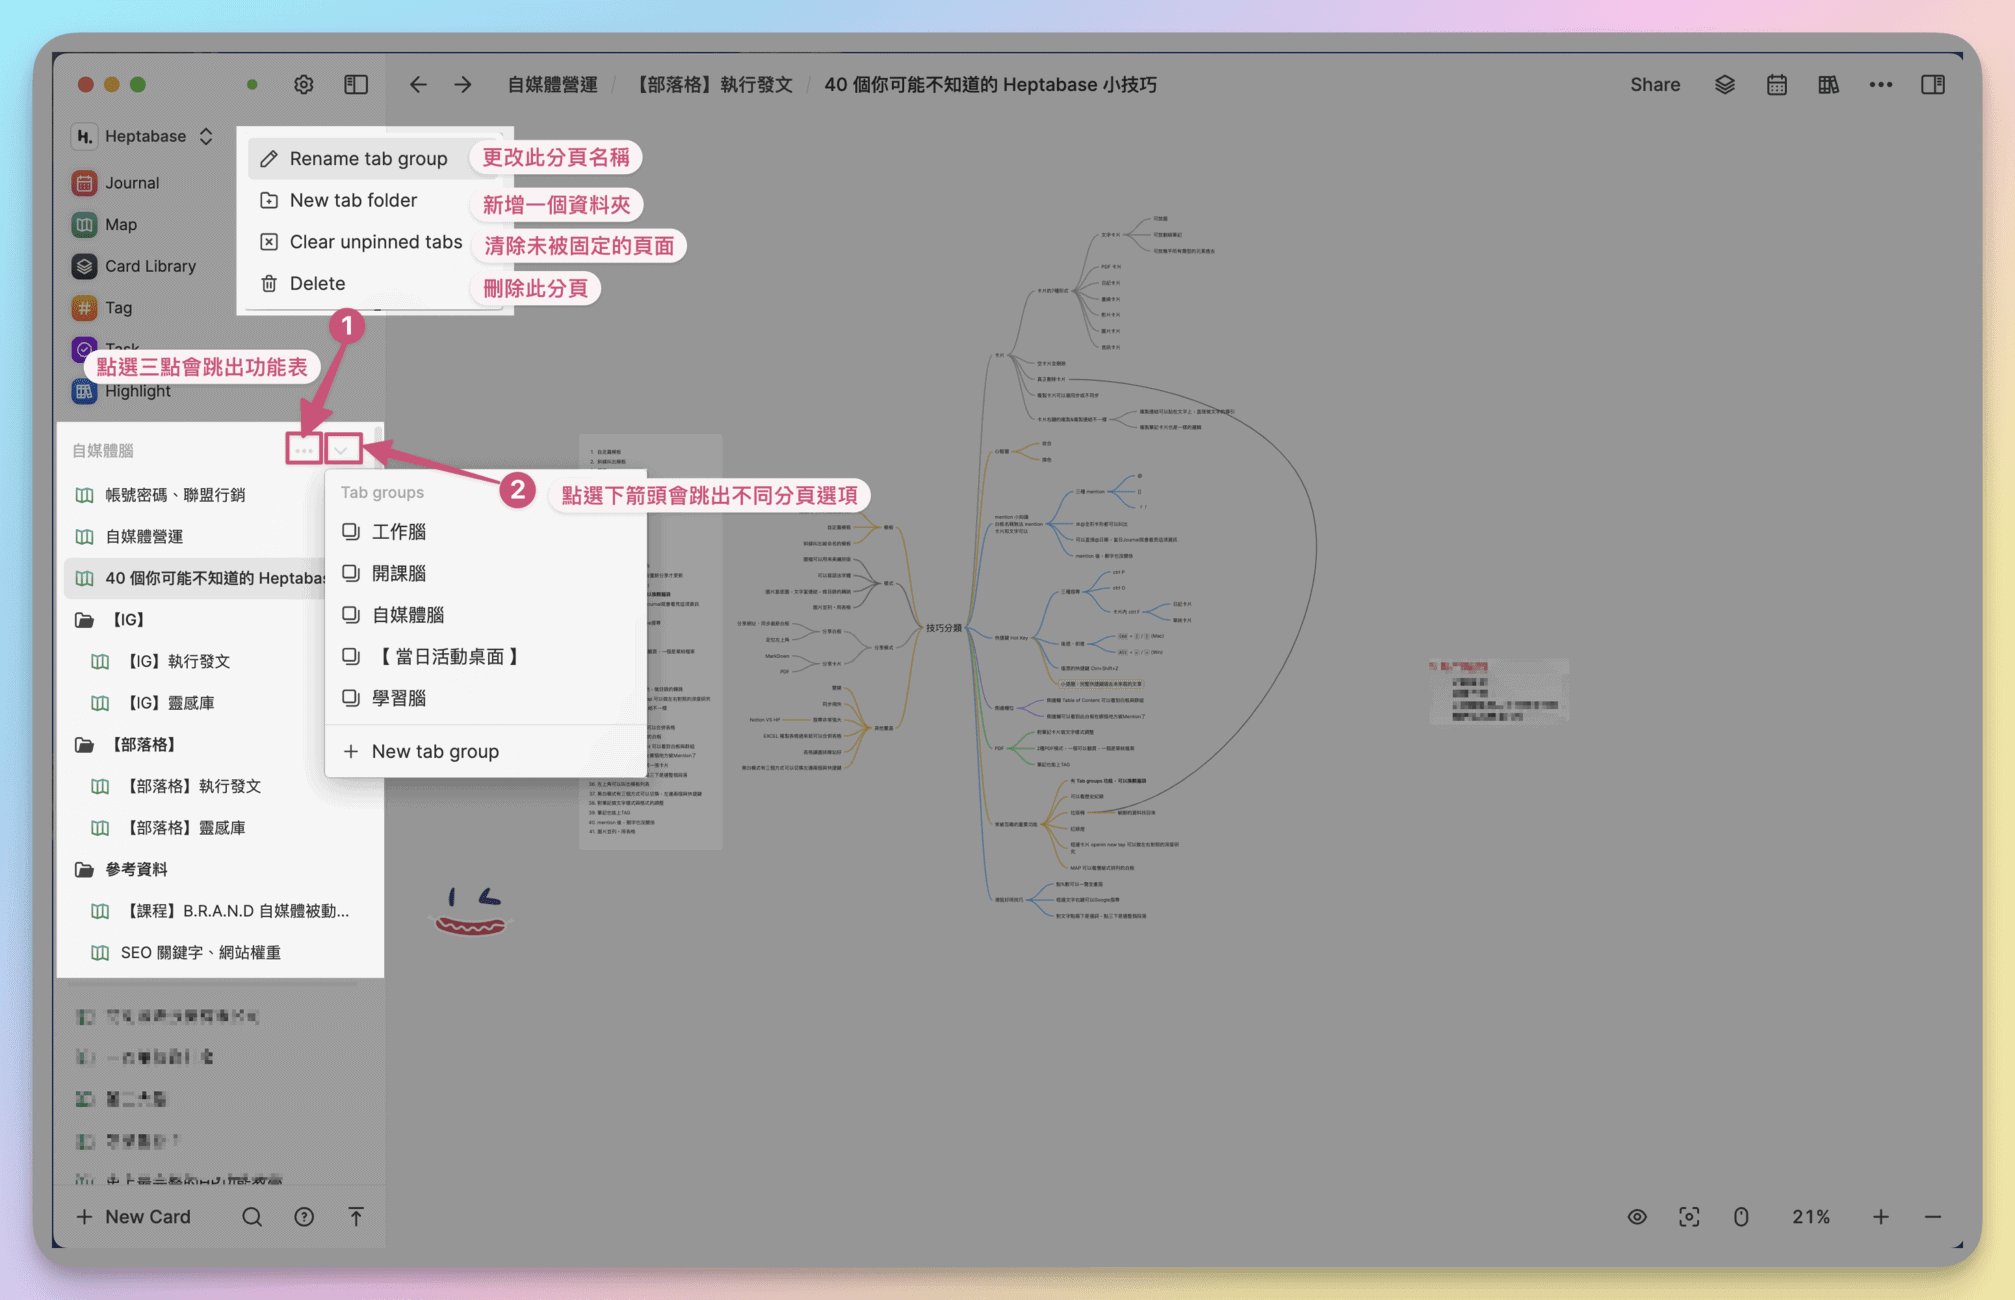Click the fit-to-screen focus icon
Viewport: 2015px width, 1300px height.
(x=1689, y=1217)
